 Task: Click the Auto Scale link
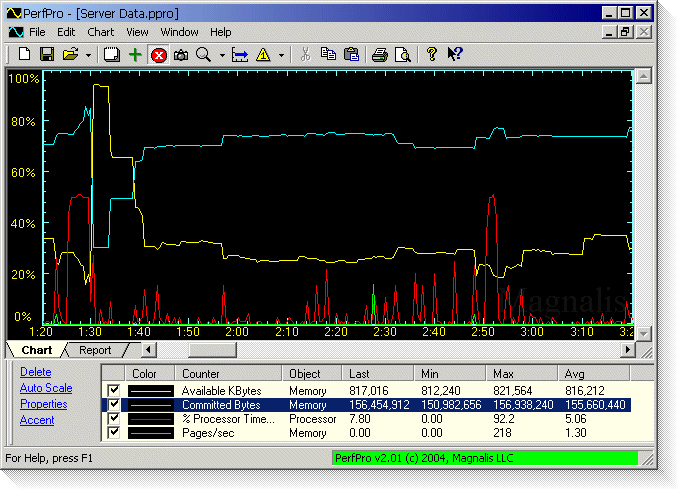point(46,388)
